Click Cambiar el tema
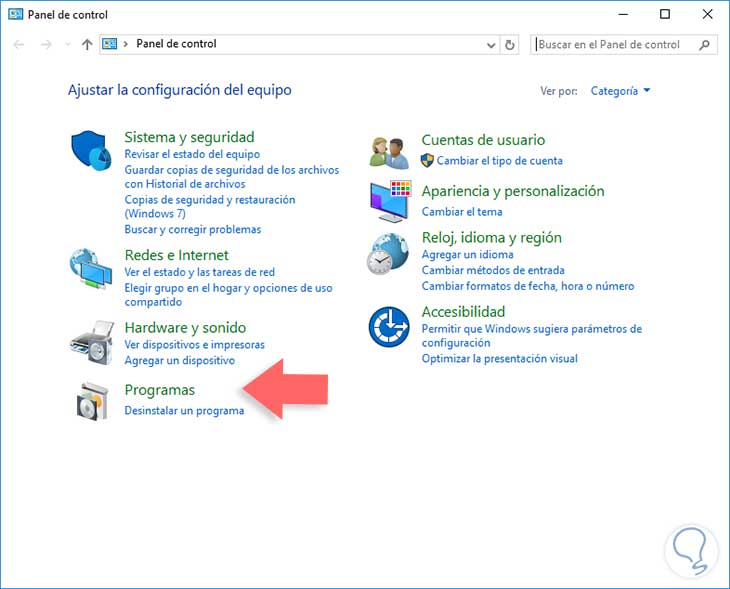This screenshot has width=730, height=589. coord(462,212)
